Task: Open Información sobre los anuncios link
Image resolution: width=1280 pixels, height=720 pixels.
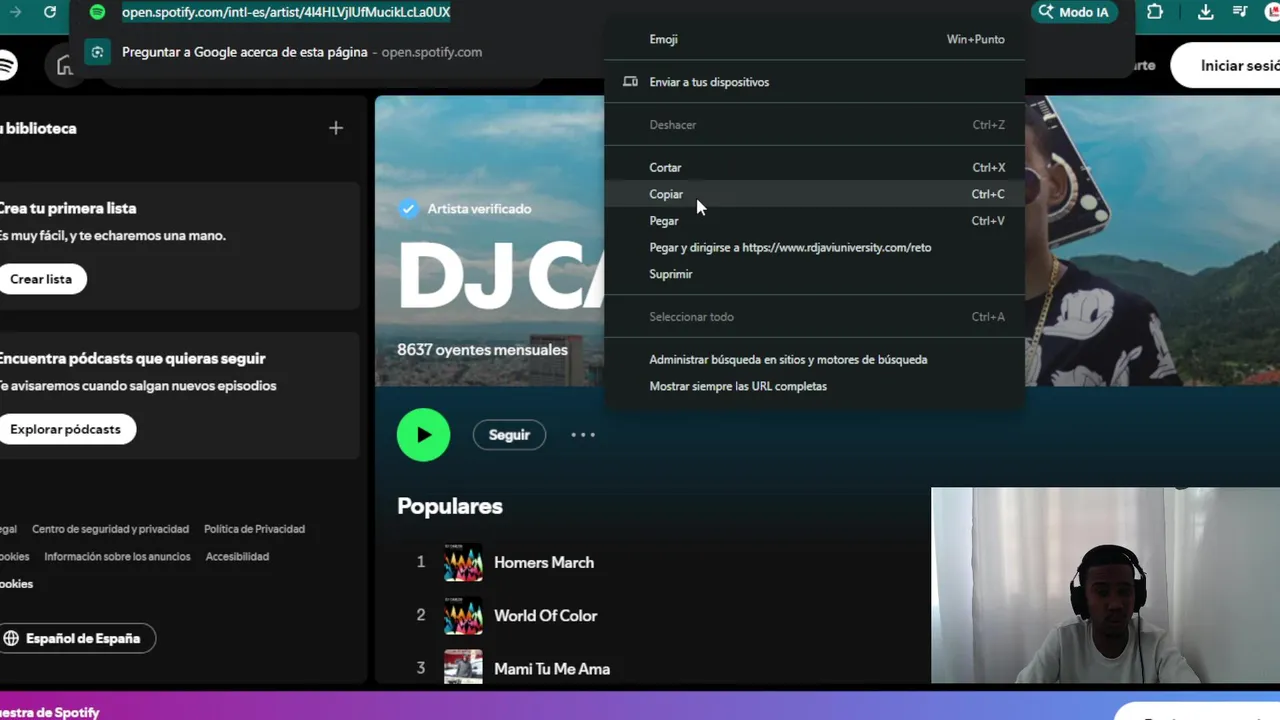Action: (117, 556)
